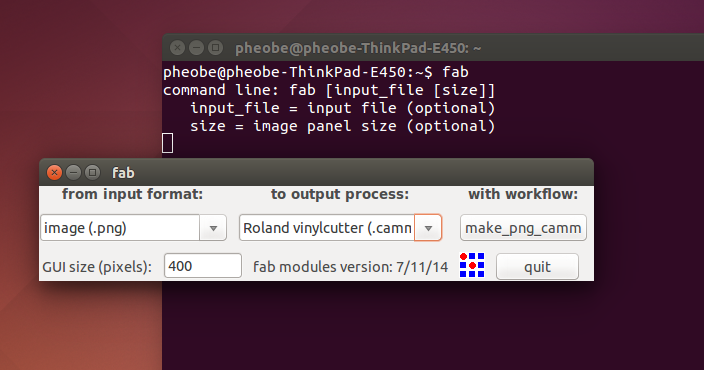Maximize the terminal window
This screenshot has height=370, width=704.
click(216, 48)
